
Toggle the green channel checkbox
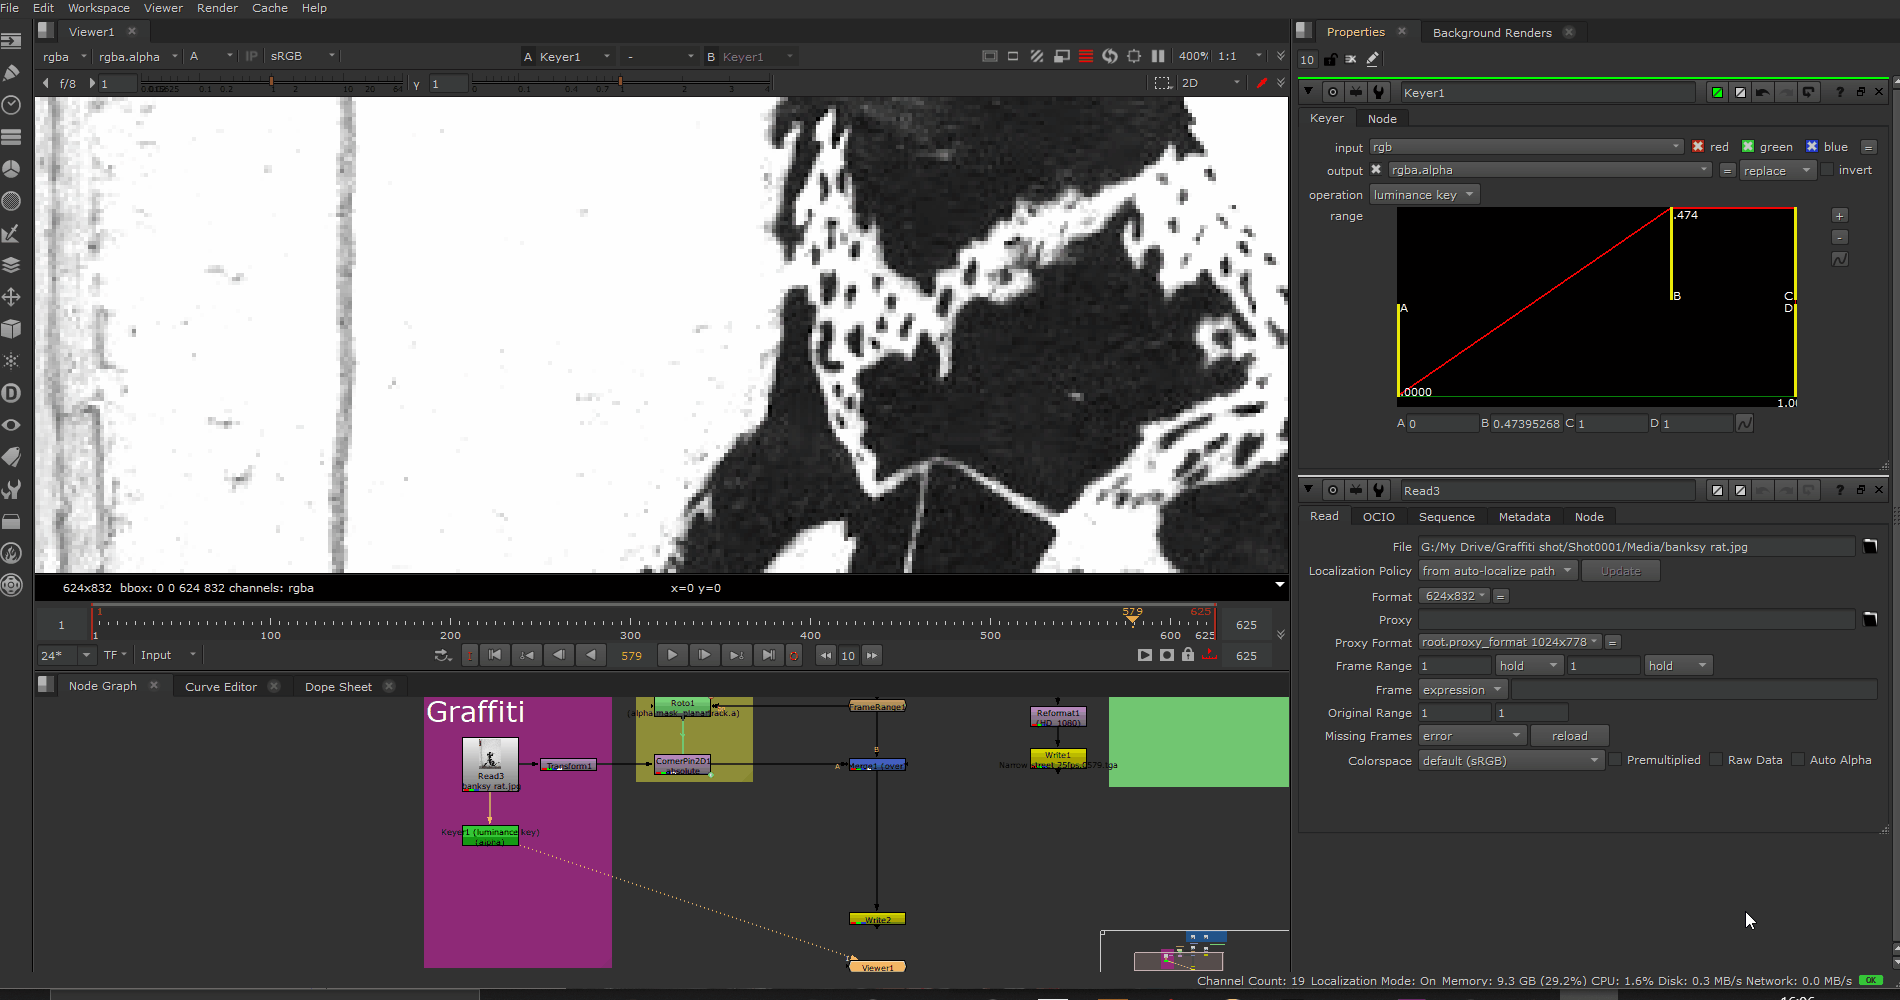click(x=1748, y=146)
